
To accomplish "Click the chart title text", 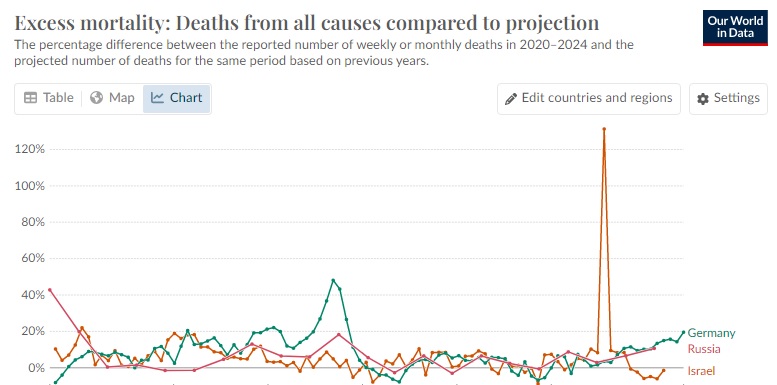I will click(x=307, y=22).
